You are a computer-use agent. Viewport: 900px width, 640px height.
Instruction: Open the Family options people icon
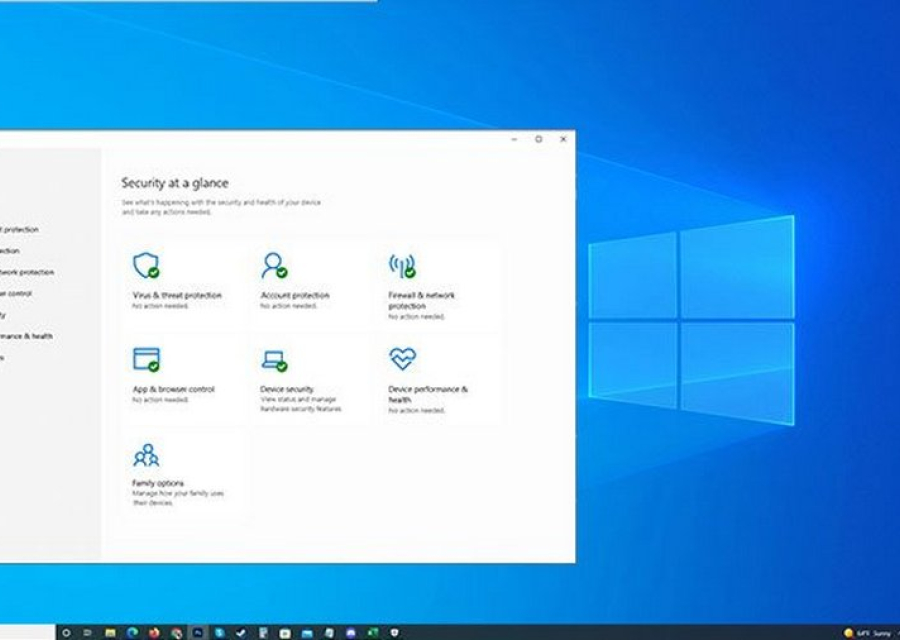tap(146, 455)
